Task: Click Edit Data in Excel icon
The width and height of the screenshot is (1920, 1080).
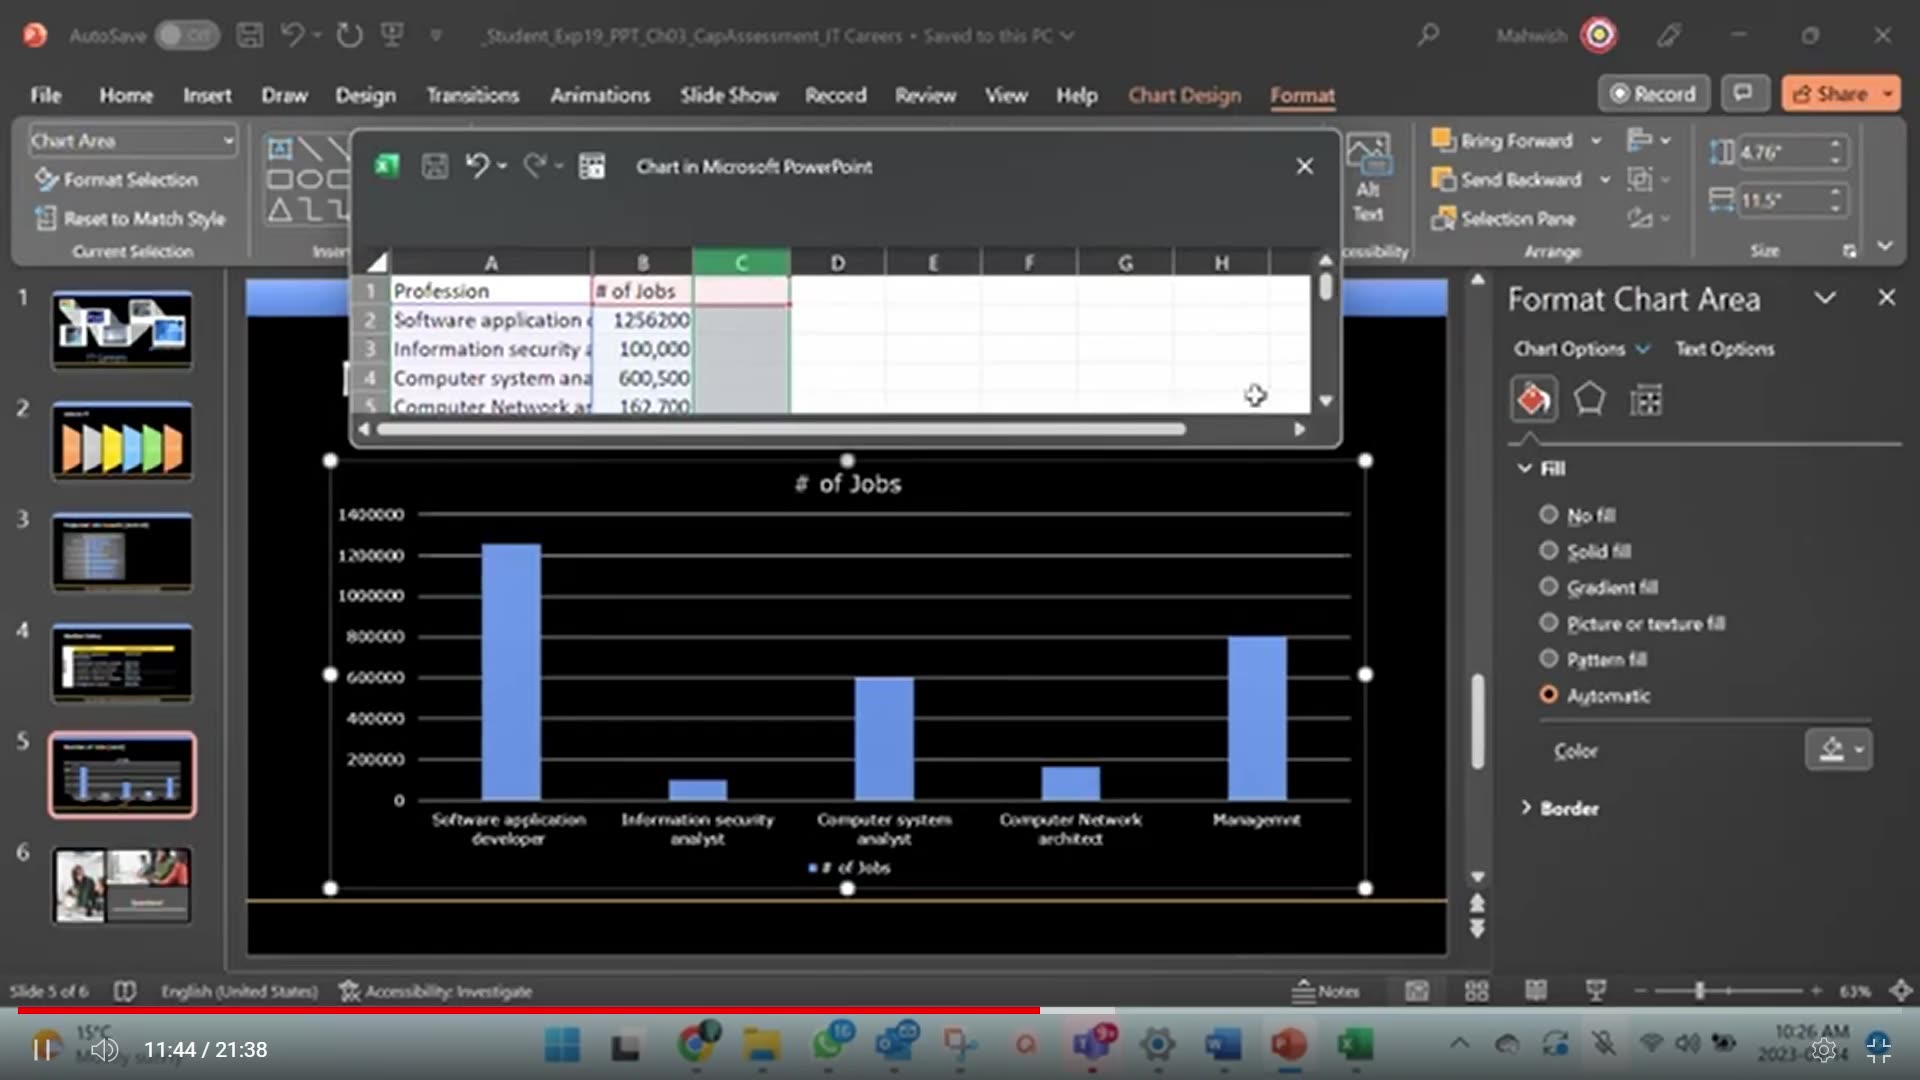Action: [592, 167]
